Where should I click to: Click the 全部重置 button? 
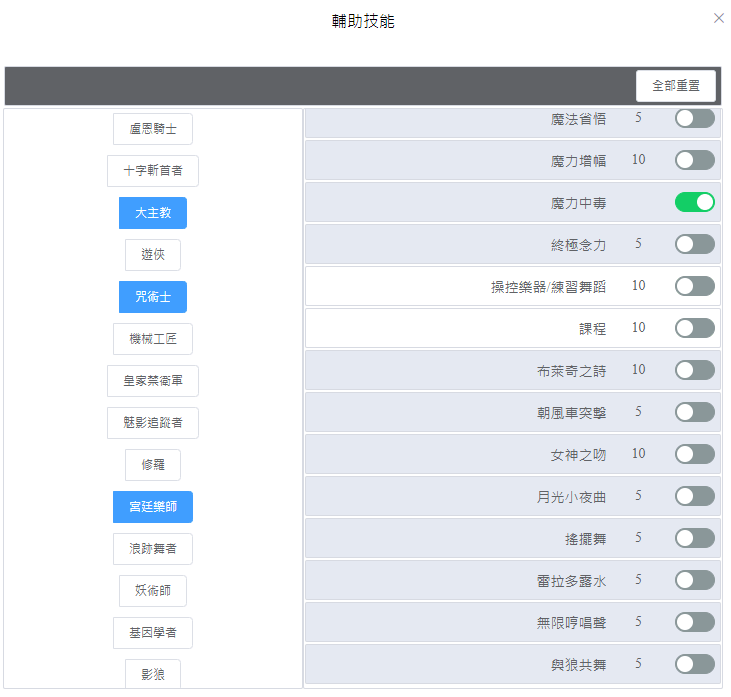tap(676, 86)
